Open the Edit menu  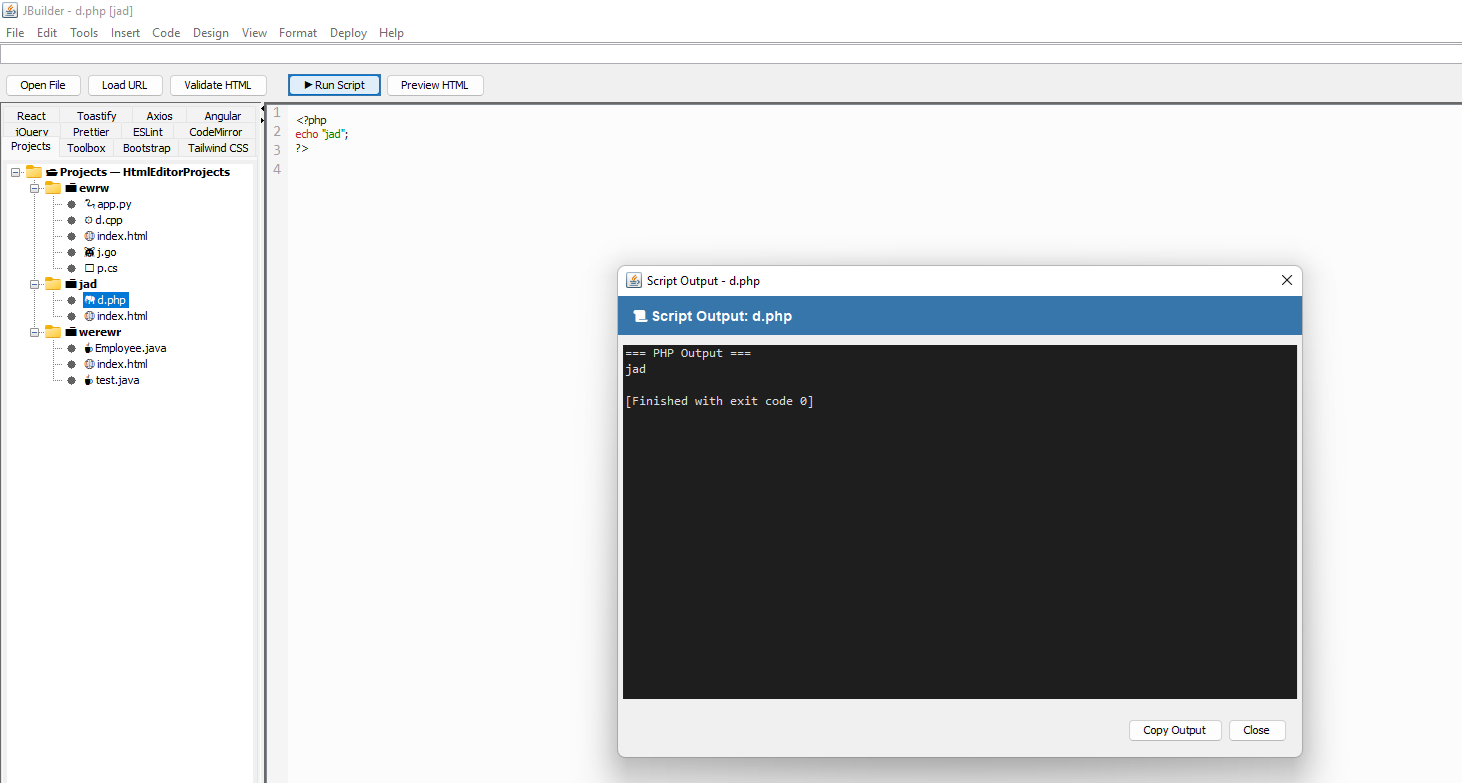pyautogui.click(x=47, y=33)
